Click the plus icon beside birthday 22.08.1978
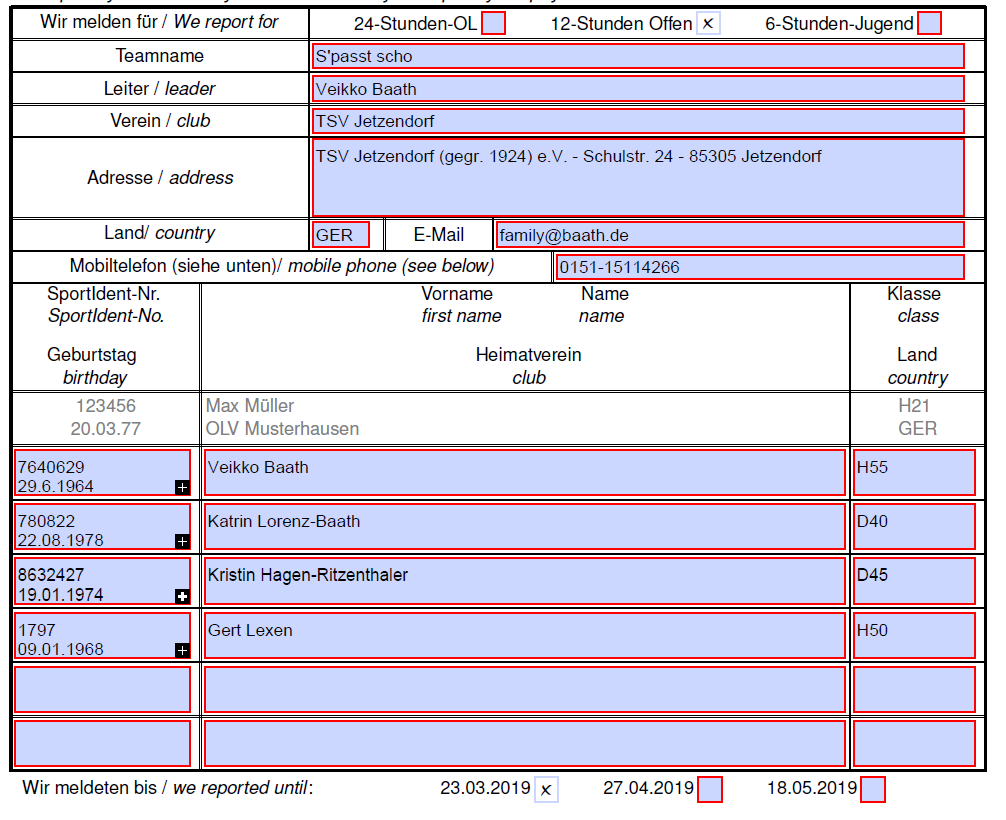 click(x=182, y=541)
